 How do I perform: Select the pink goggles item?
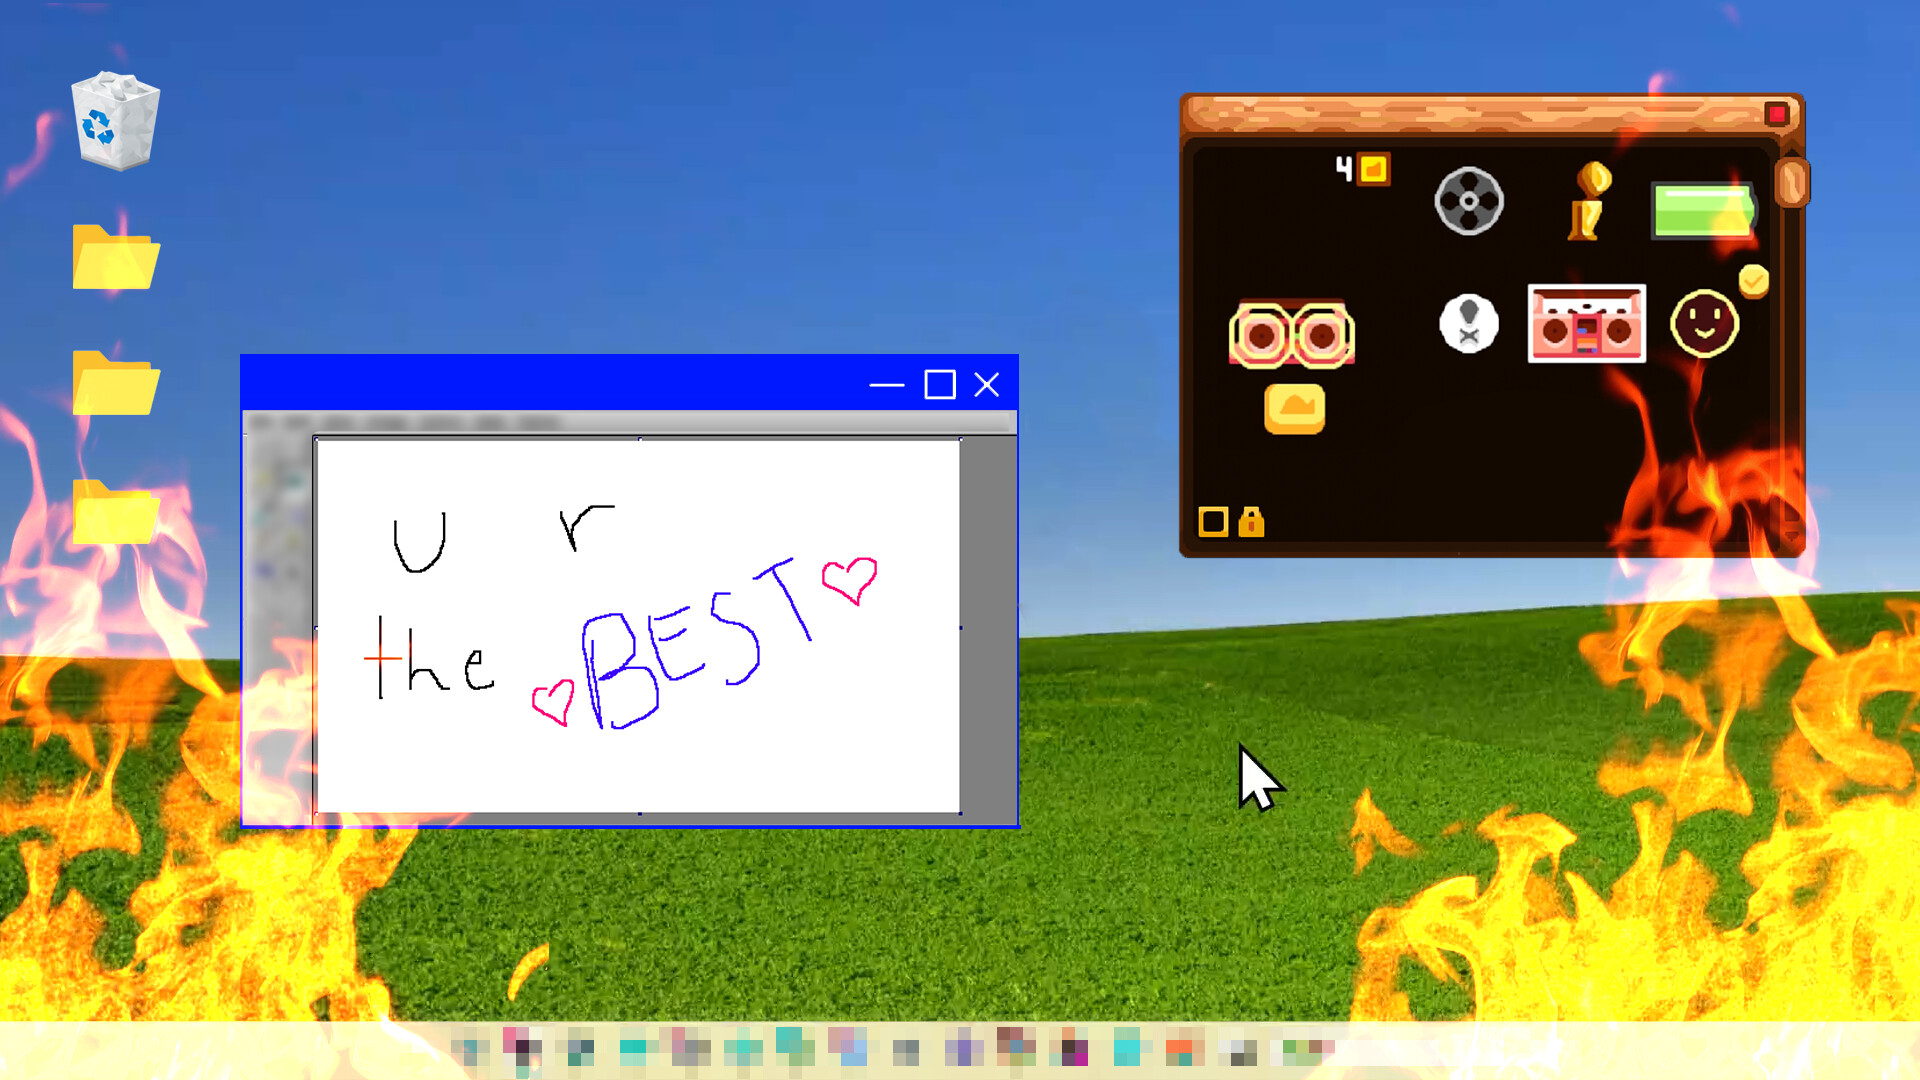click(x=1292, y=334)
